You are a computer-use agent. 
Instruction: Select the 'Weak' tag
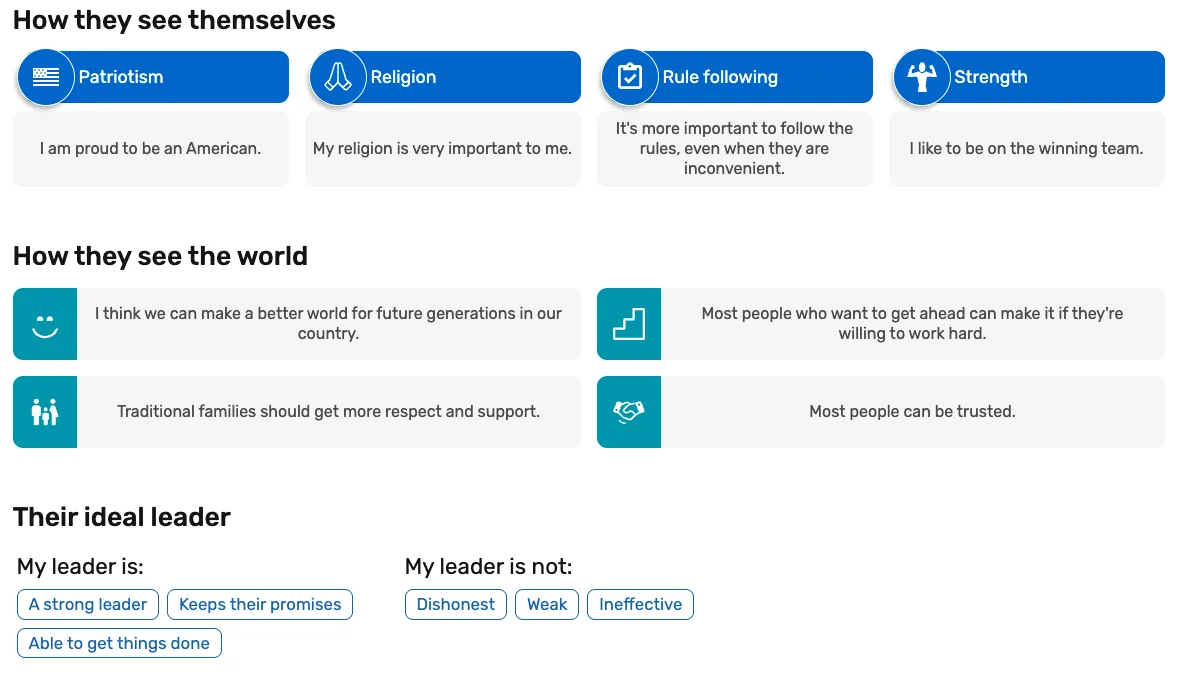(547, 604)
